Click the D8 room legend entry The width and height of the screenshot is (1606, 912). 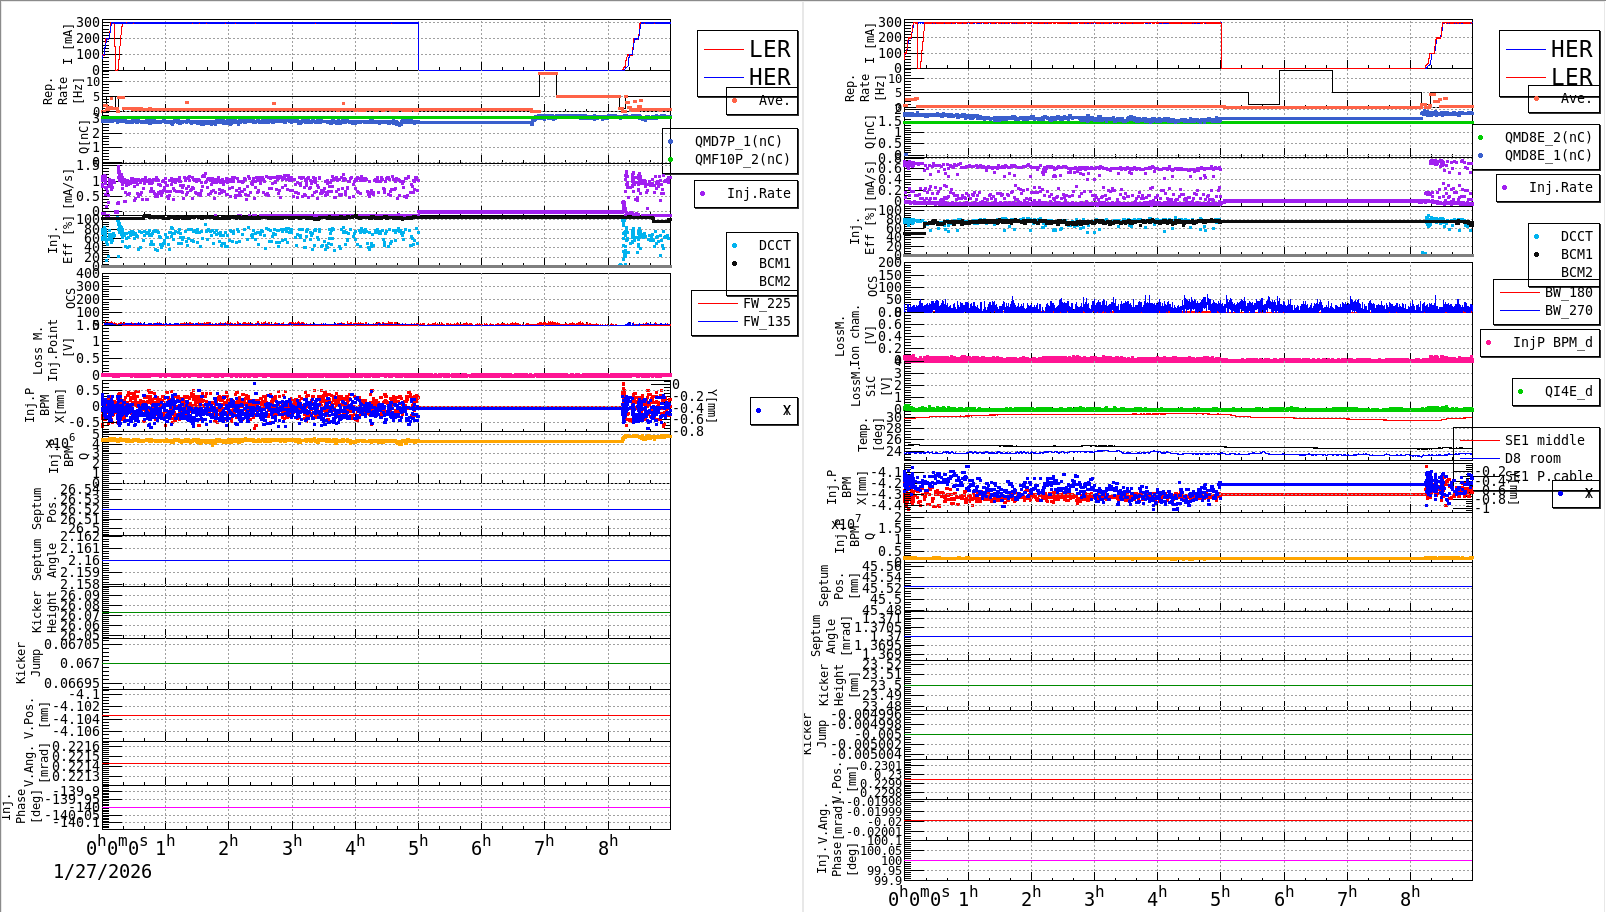[1531, 457]
